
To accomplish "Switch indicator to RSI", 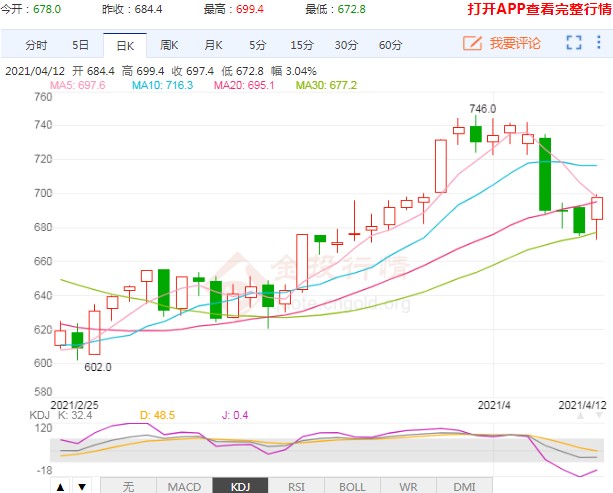I will pyautogui.click(x=296, y=486).
